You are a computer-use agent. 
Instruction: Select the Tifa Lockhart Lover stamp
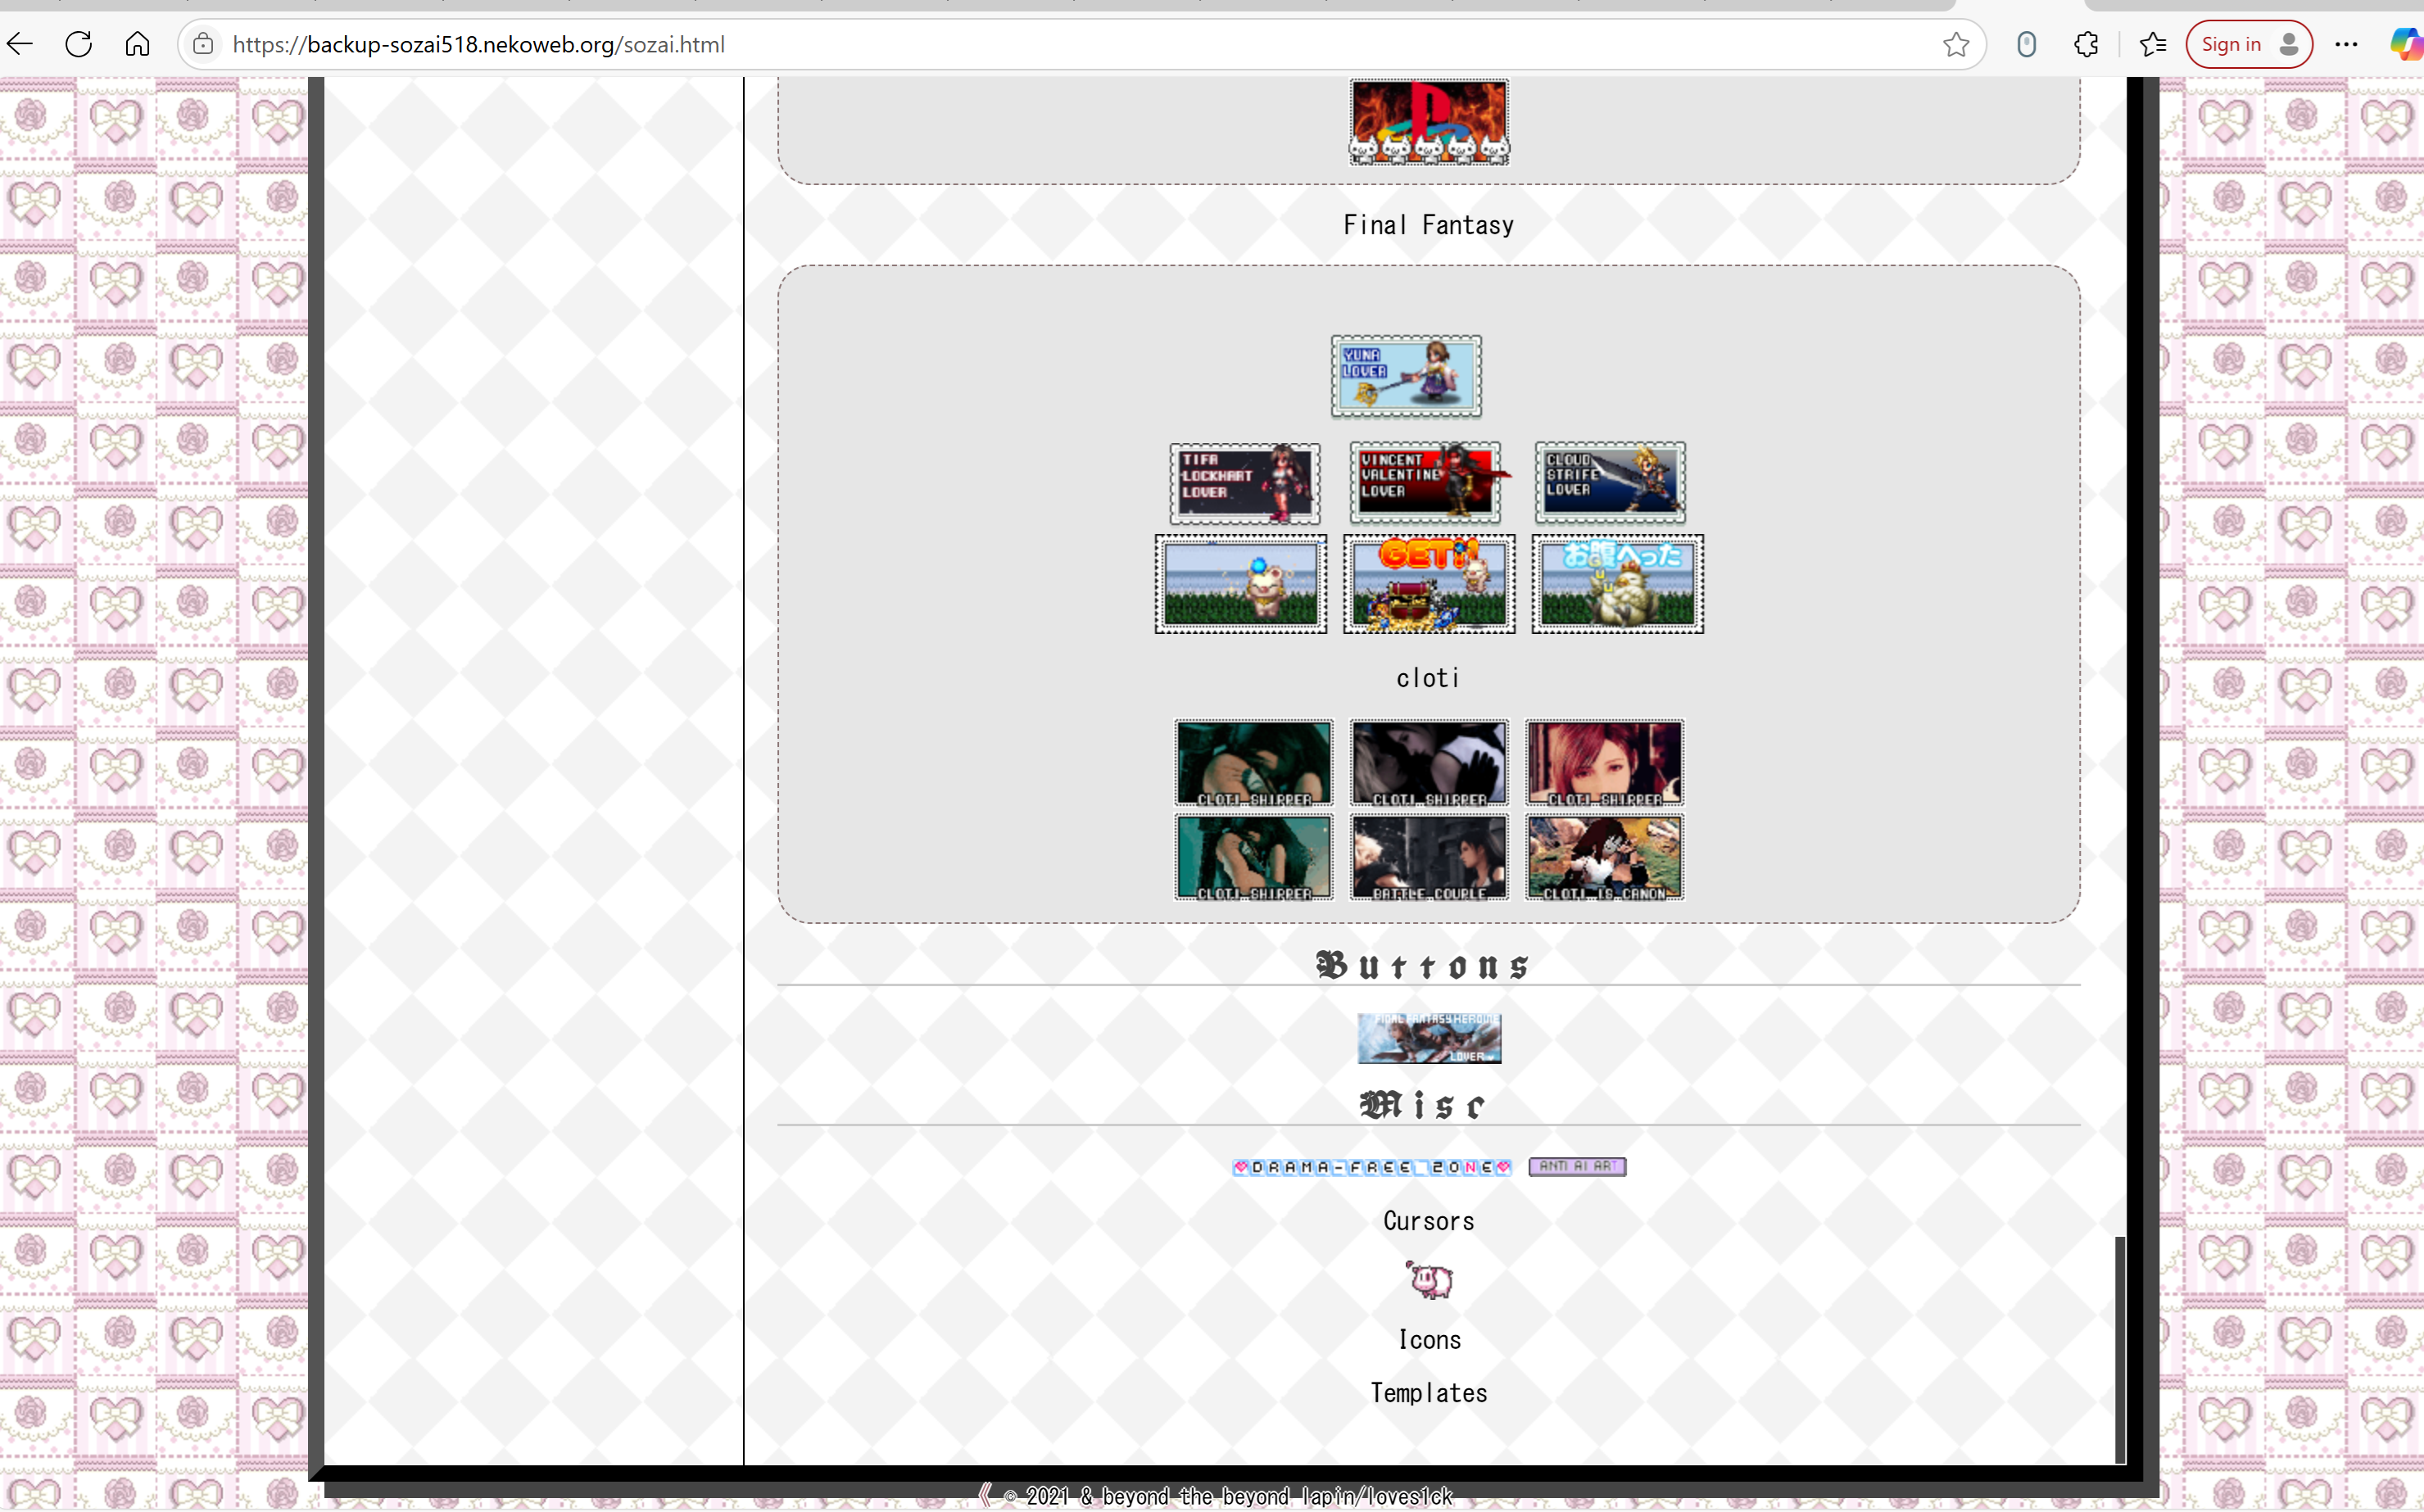pyautogui.click(x=1245, y=484)
